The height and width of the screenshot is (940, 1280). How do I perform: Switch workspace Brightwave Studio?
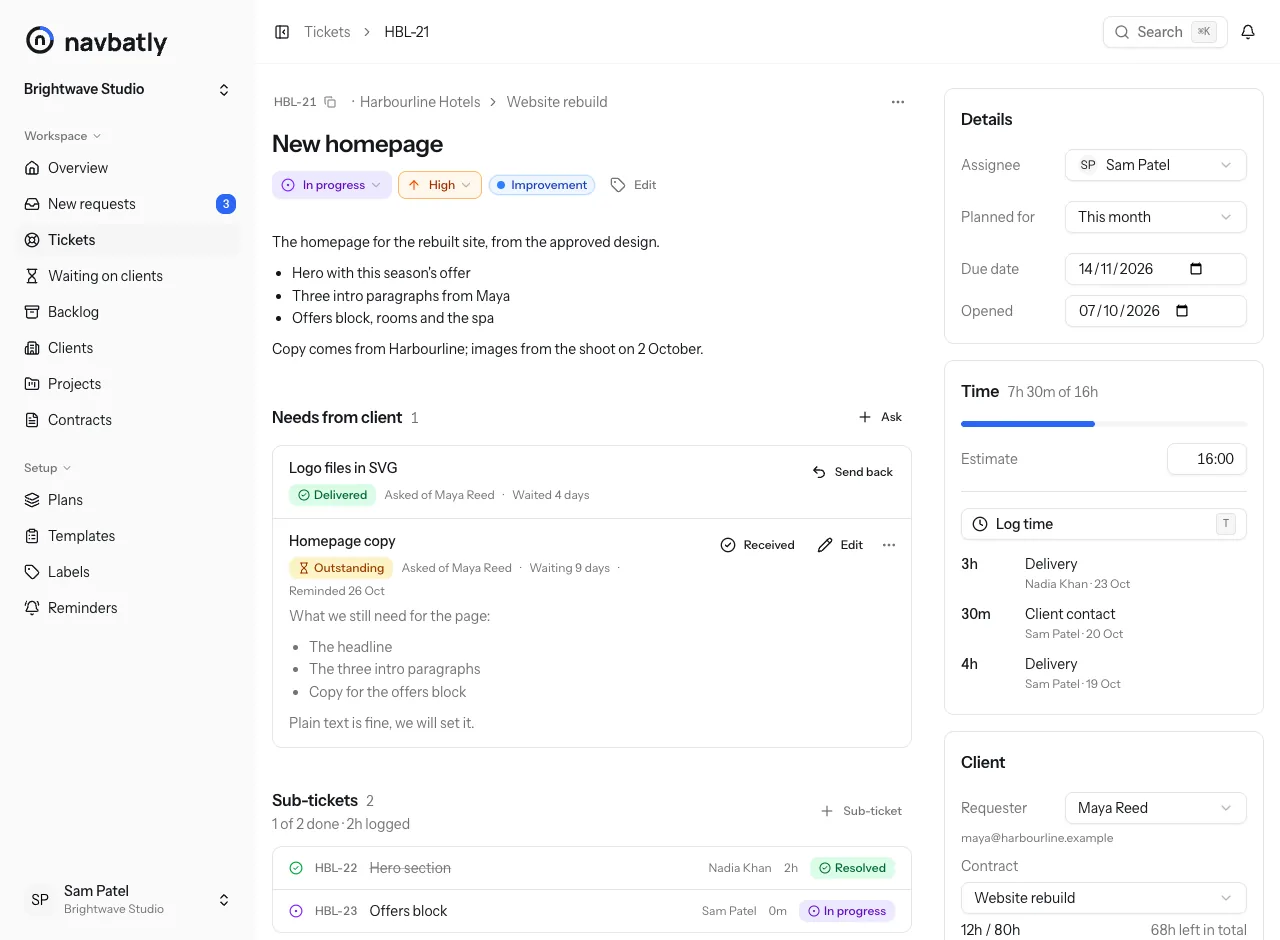pos(127,89)
